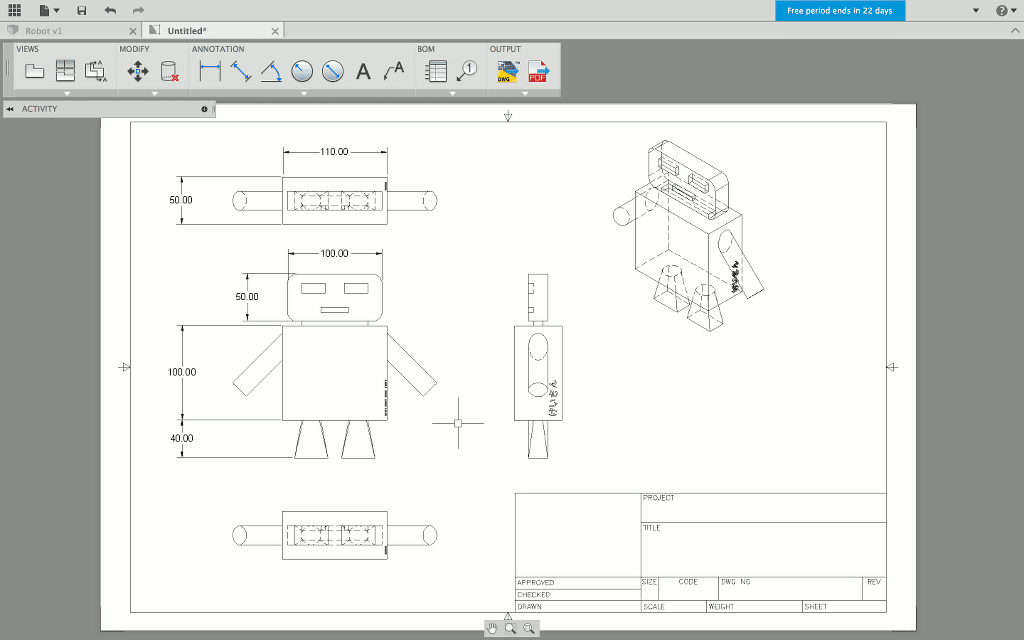
Task: Click the SHEET field in title block
Action: [844, 607]
